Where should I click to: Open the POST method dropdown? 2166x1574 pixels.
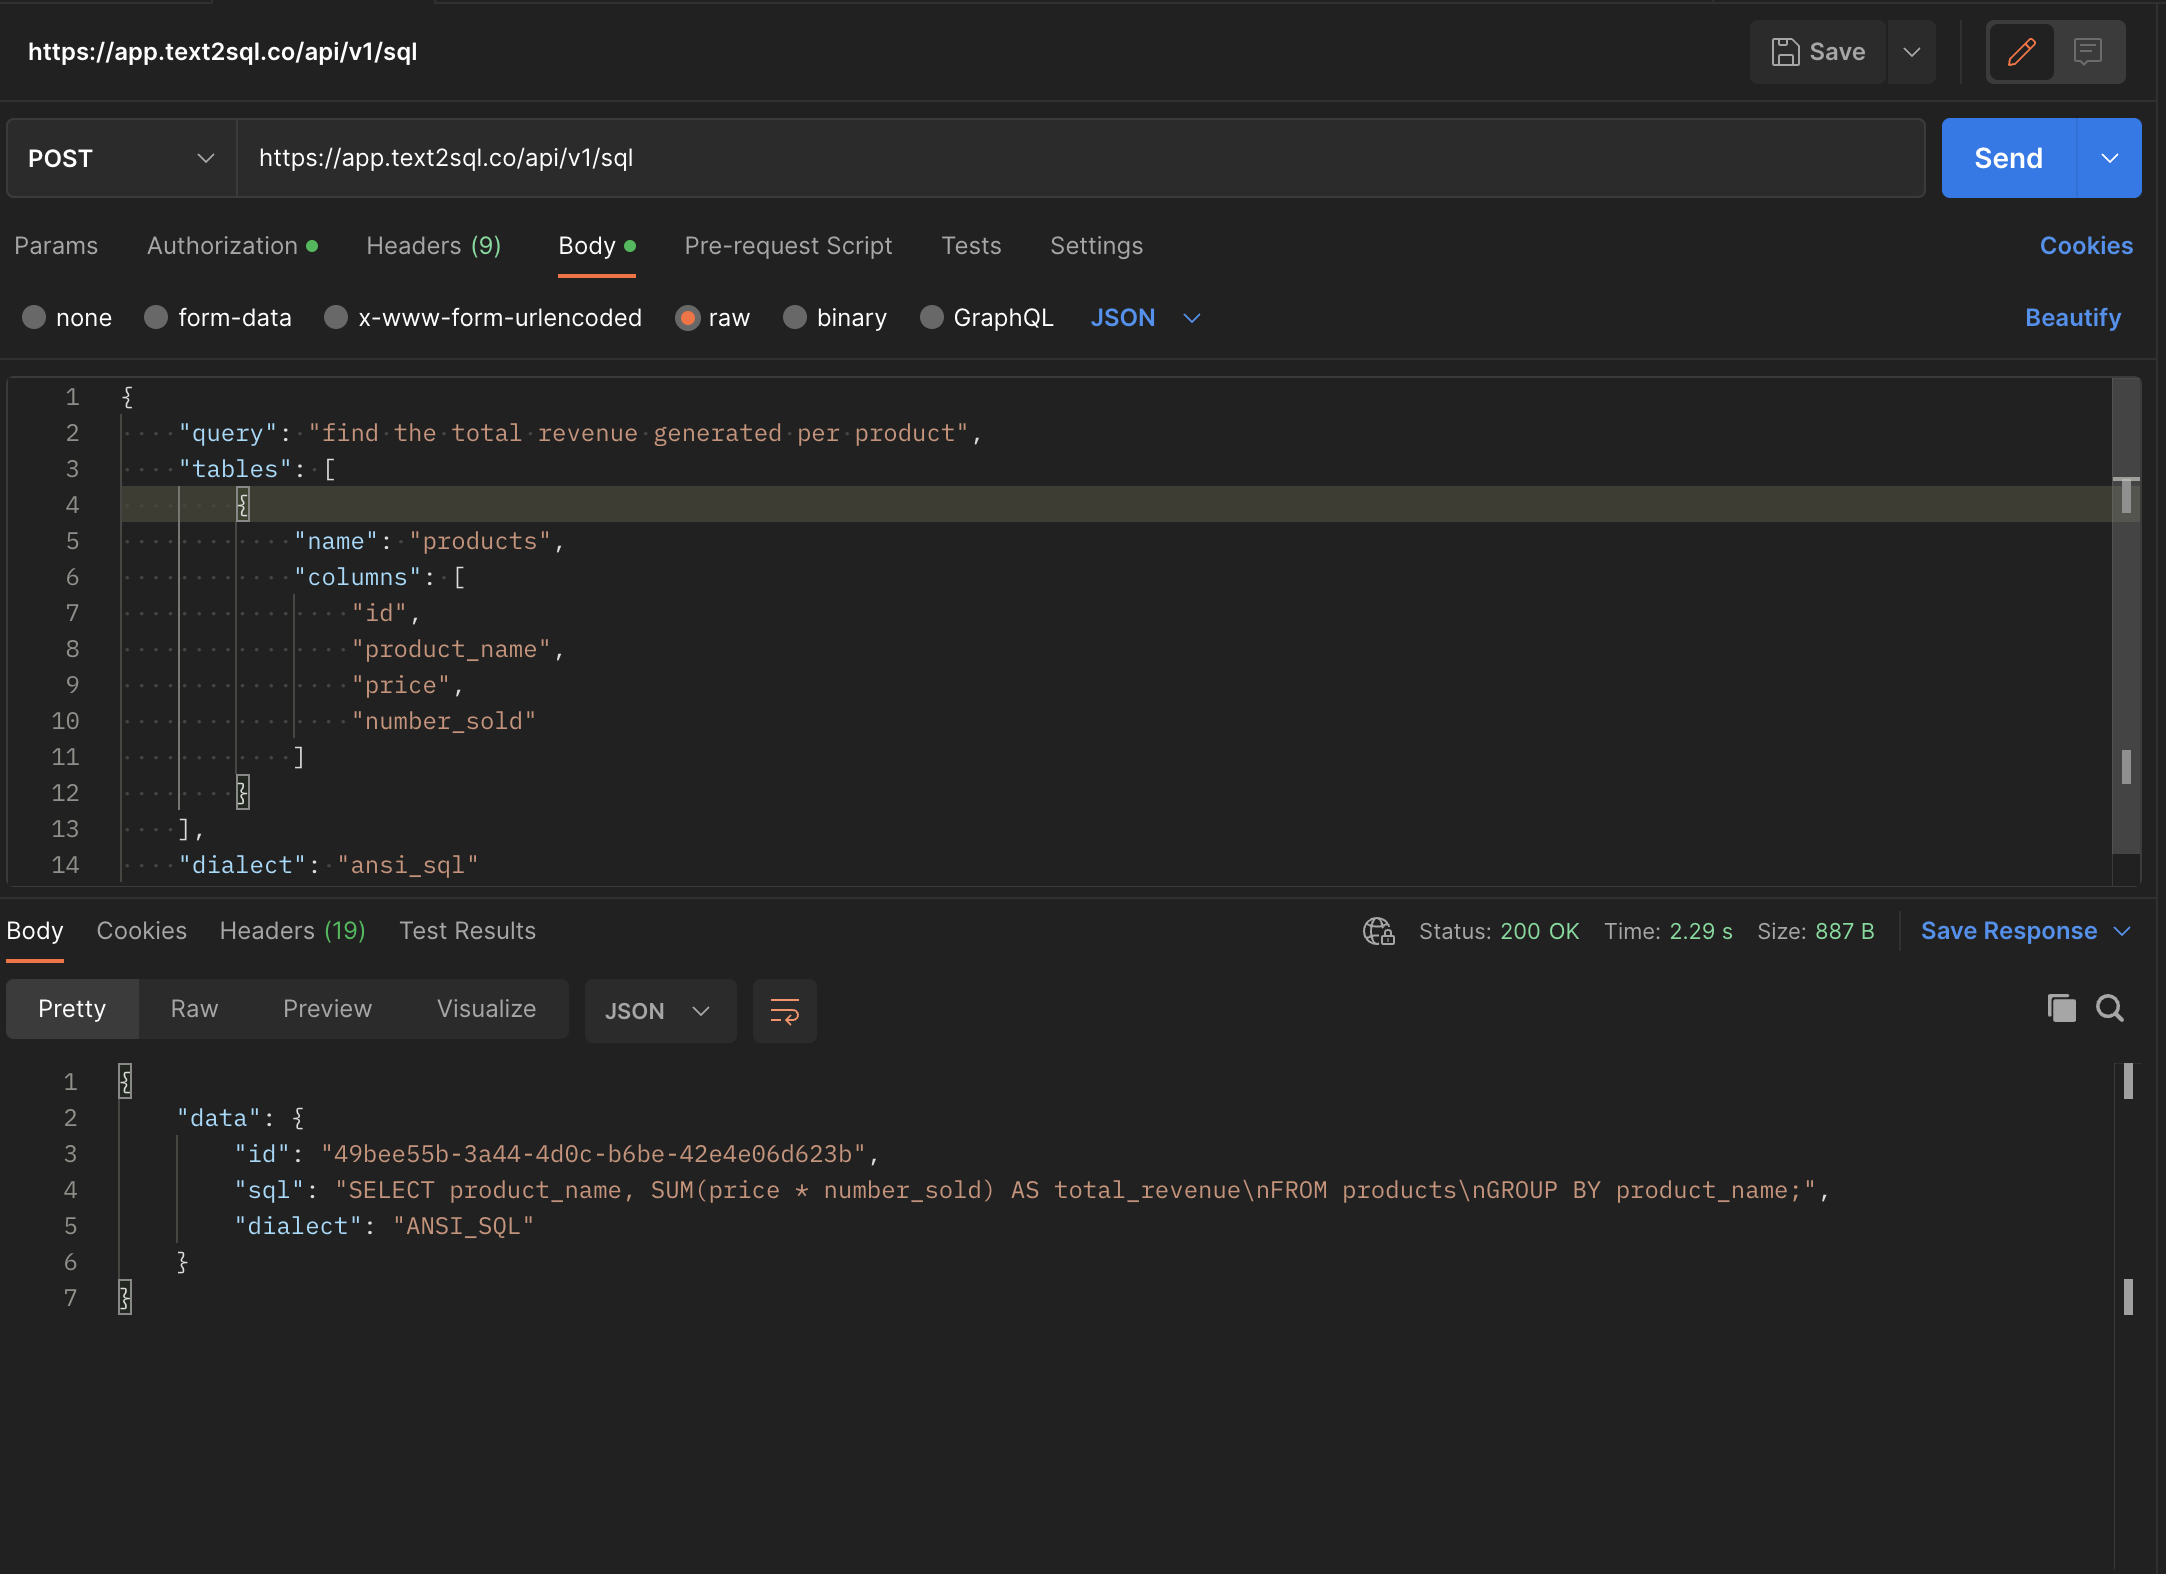(x=121, y=158)
